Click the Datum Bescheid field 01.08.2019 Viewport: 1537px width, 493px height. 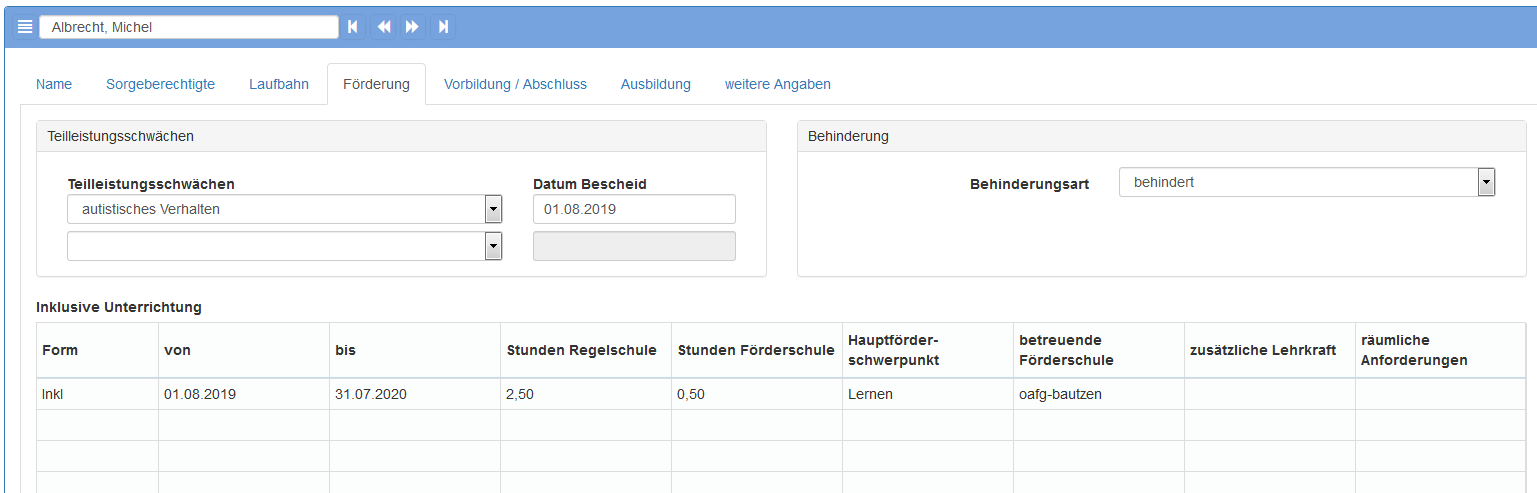point(634,209)
